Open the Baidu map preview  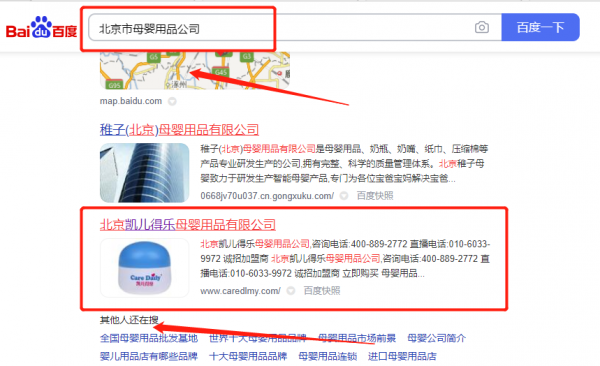pyautogui.click(x=195, y=70)
